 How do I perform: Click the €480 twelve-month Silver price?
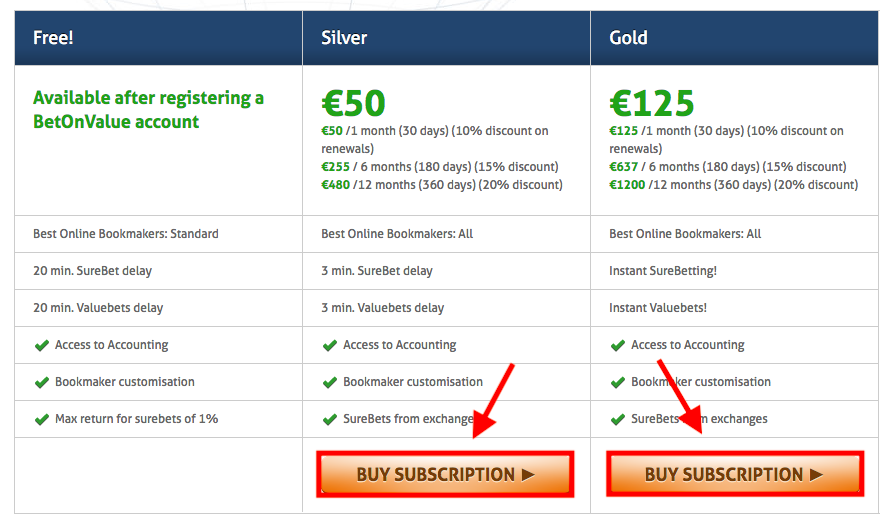[x=335, y=185]
